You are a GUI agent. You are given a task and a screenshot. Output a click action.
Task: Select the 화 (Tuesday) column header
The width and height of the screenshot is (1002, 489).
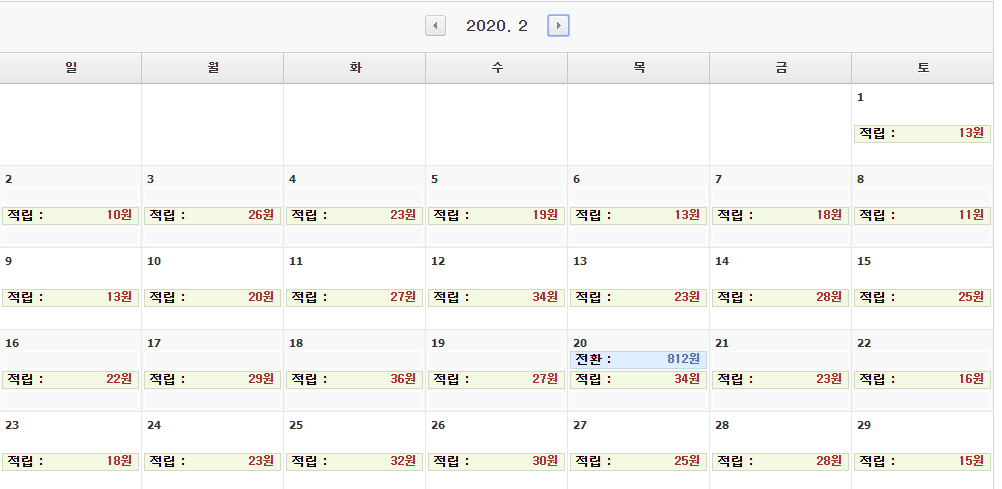[355, 68]
